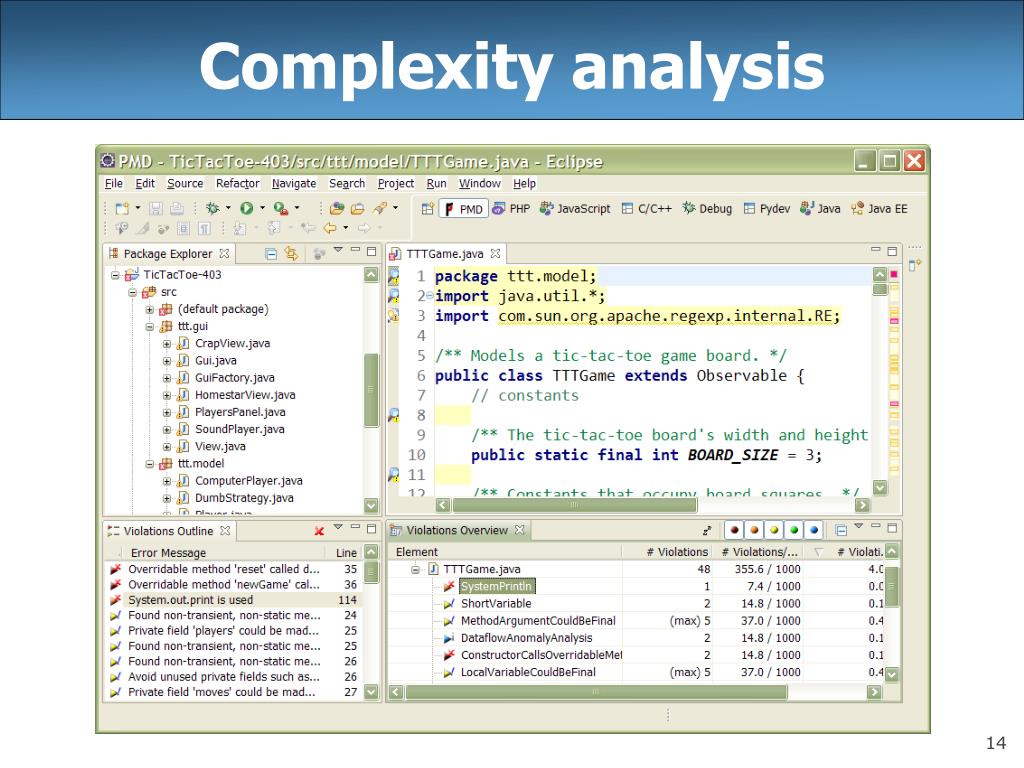Toggle green priority 4 filter
Screen dimensions: 1024x768
click(794, 530)
